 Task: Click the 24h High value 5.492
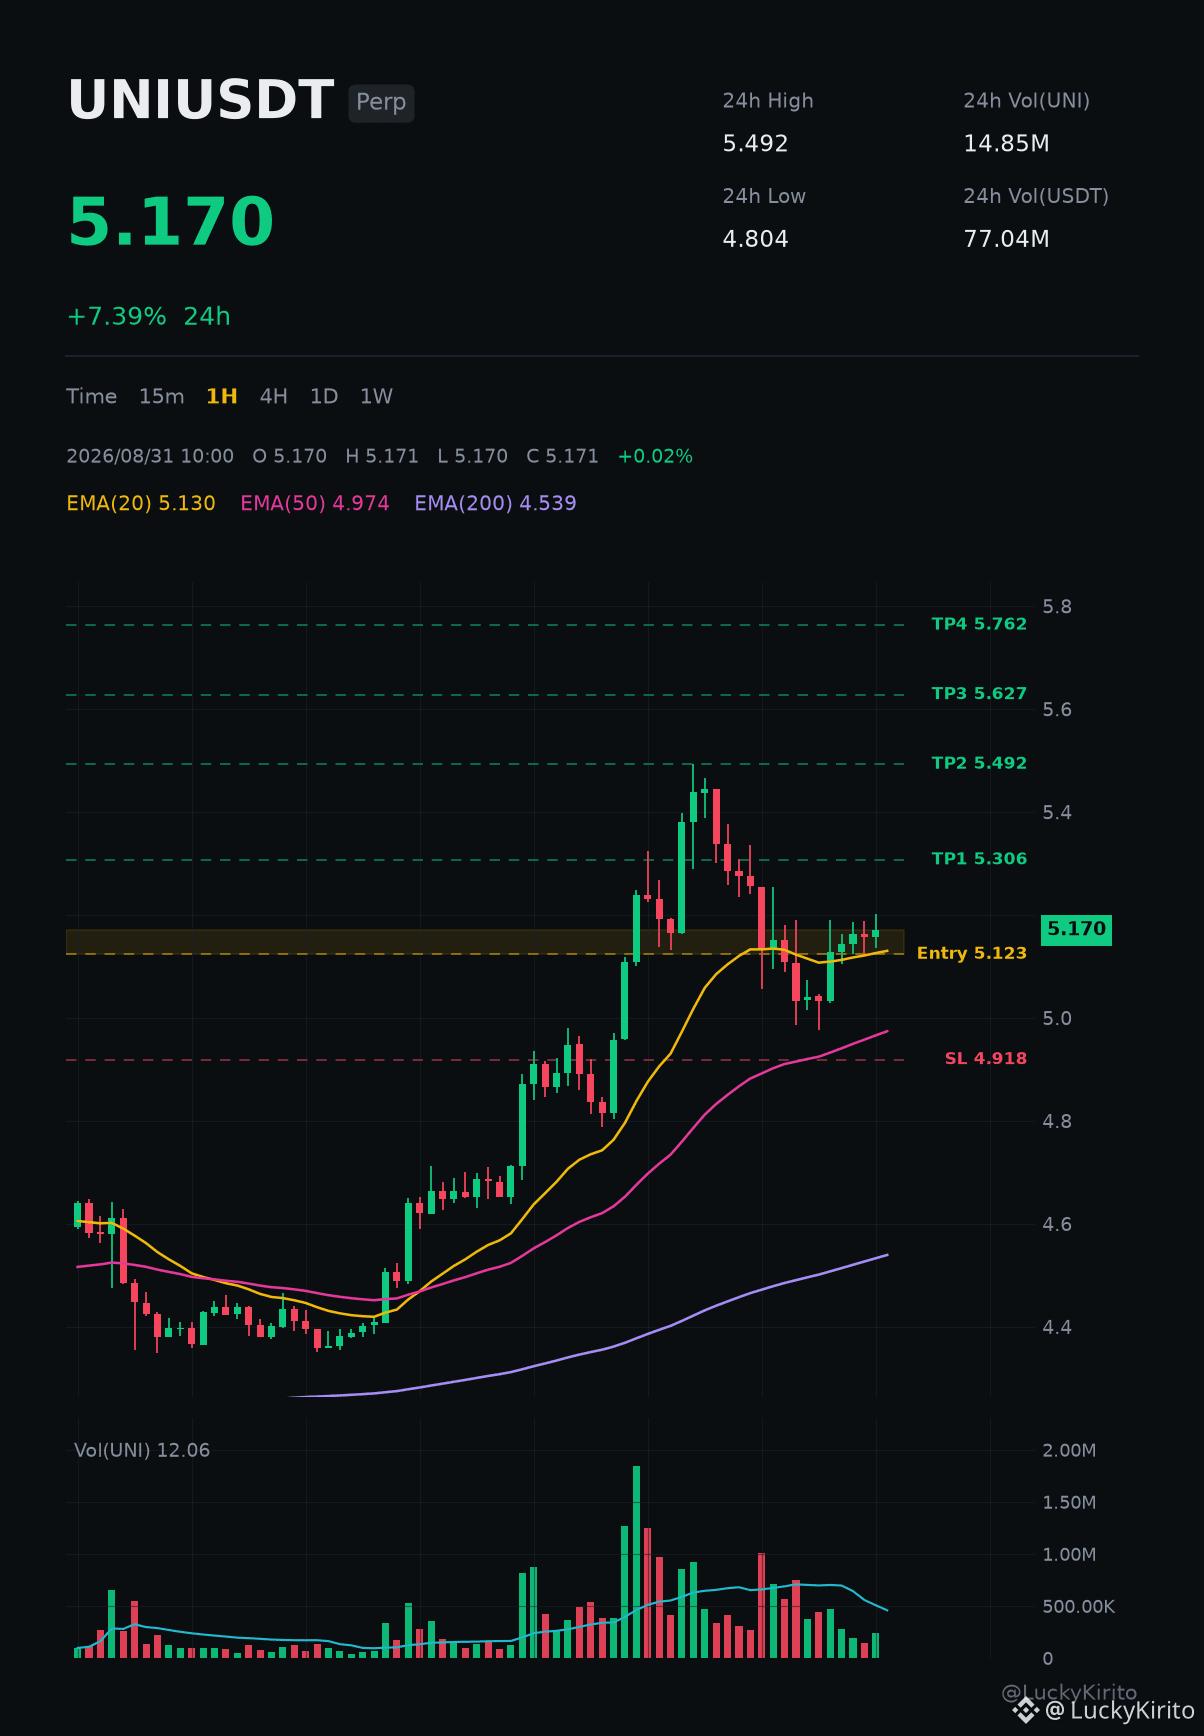[755, 144]
